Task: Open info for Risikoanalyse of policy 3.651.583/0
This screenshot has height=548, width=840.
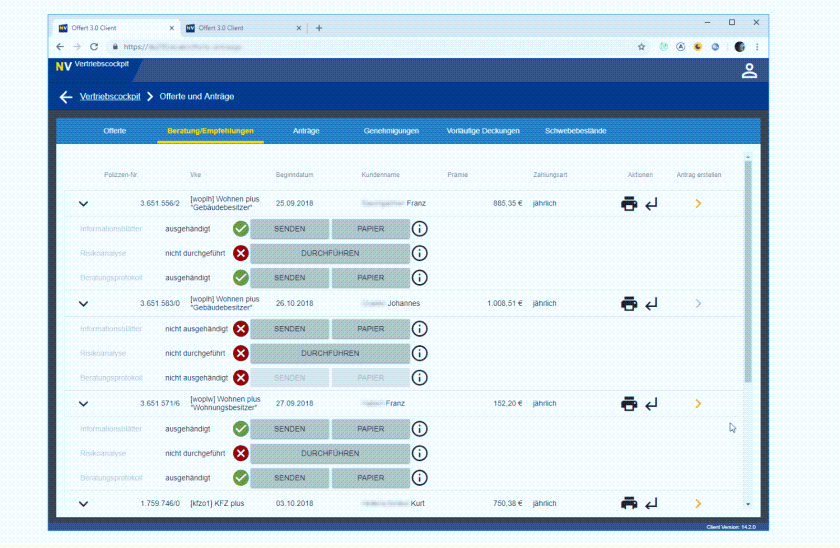Action: coord(419,354)
